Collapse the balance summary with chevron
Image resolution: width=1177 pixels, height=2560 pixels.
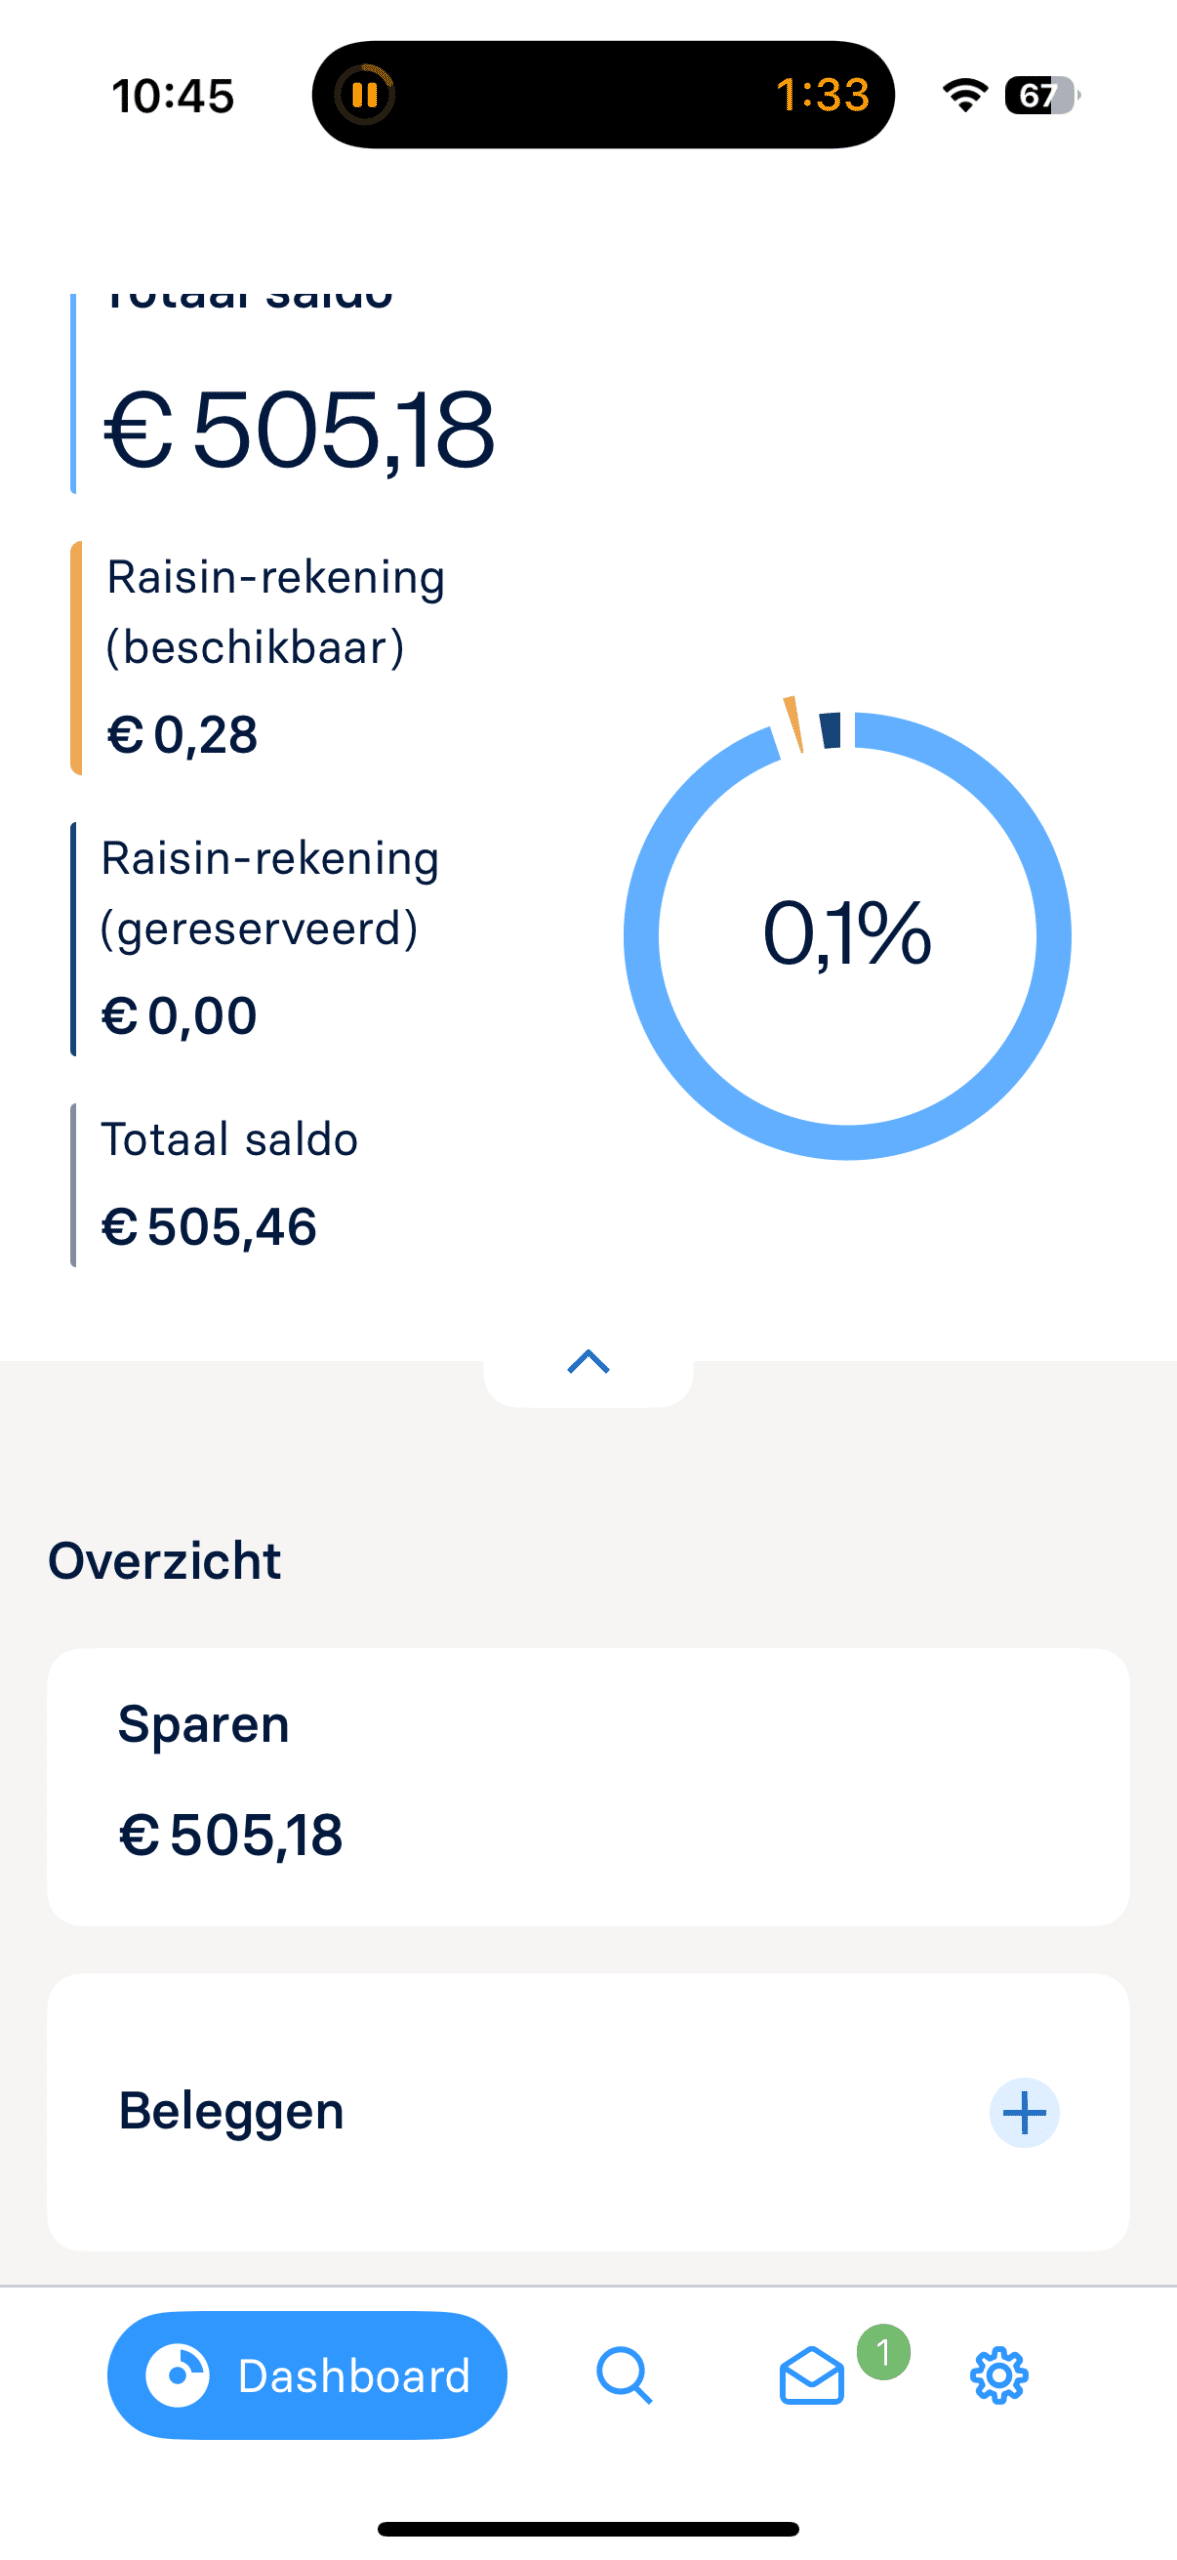click(588, 1362)
